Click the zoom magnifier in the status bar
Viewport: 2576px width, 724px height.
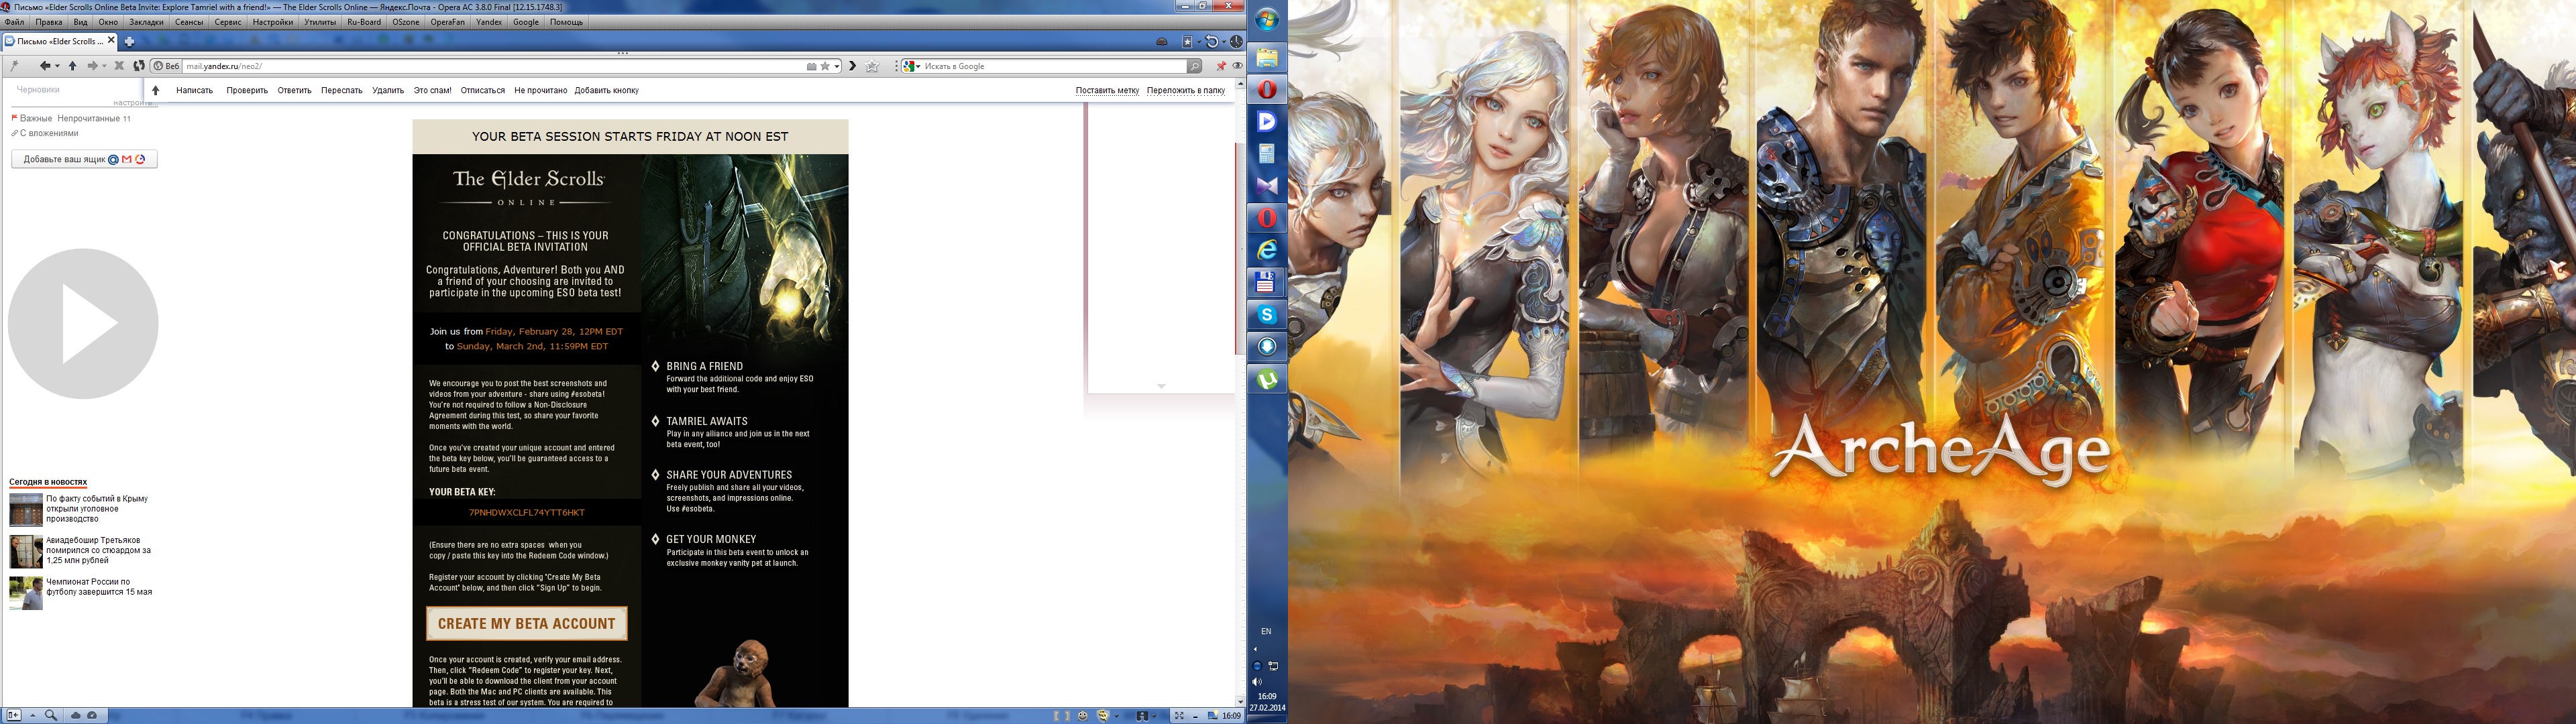pos(50,715)
